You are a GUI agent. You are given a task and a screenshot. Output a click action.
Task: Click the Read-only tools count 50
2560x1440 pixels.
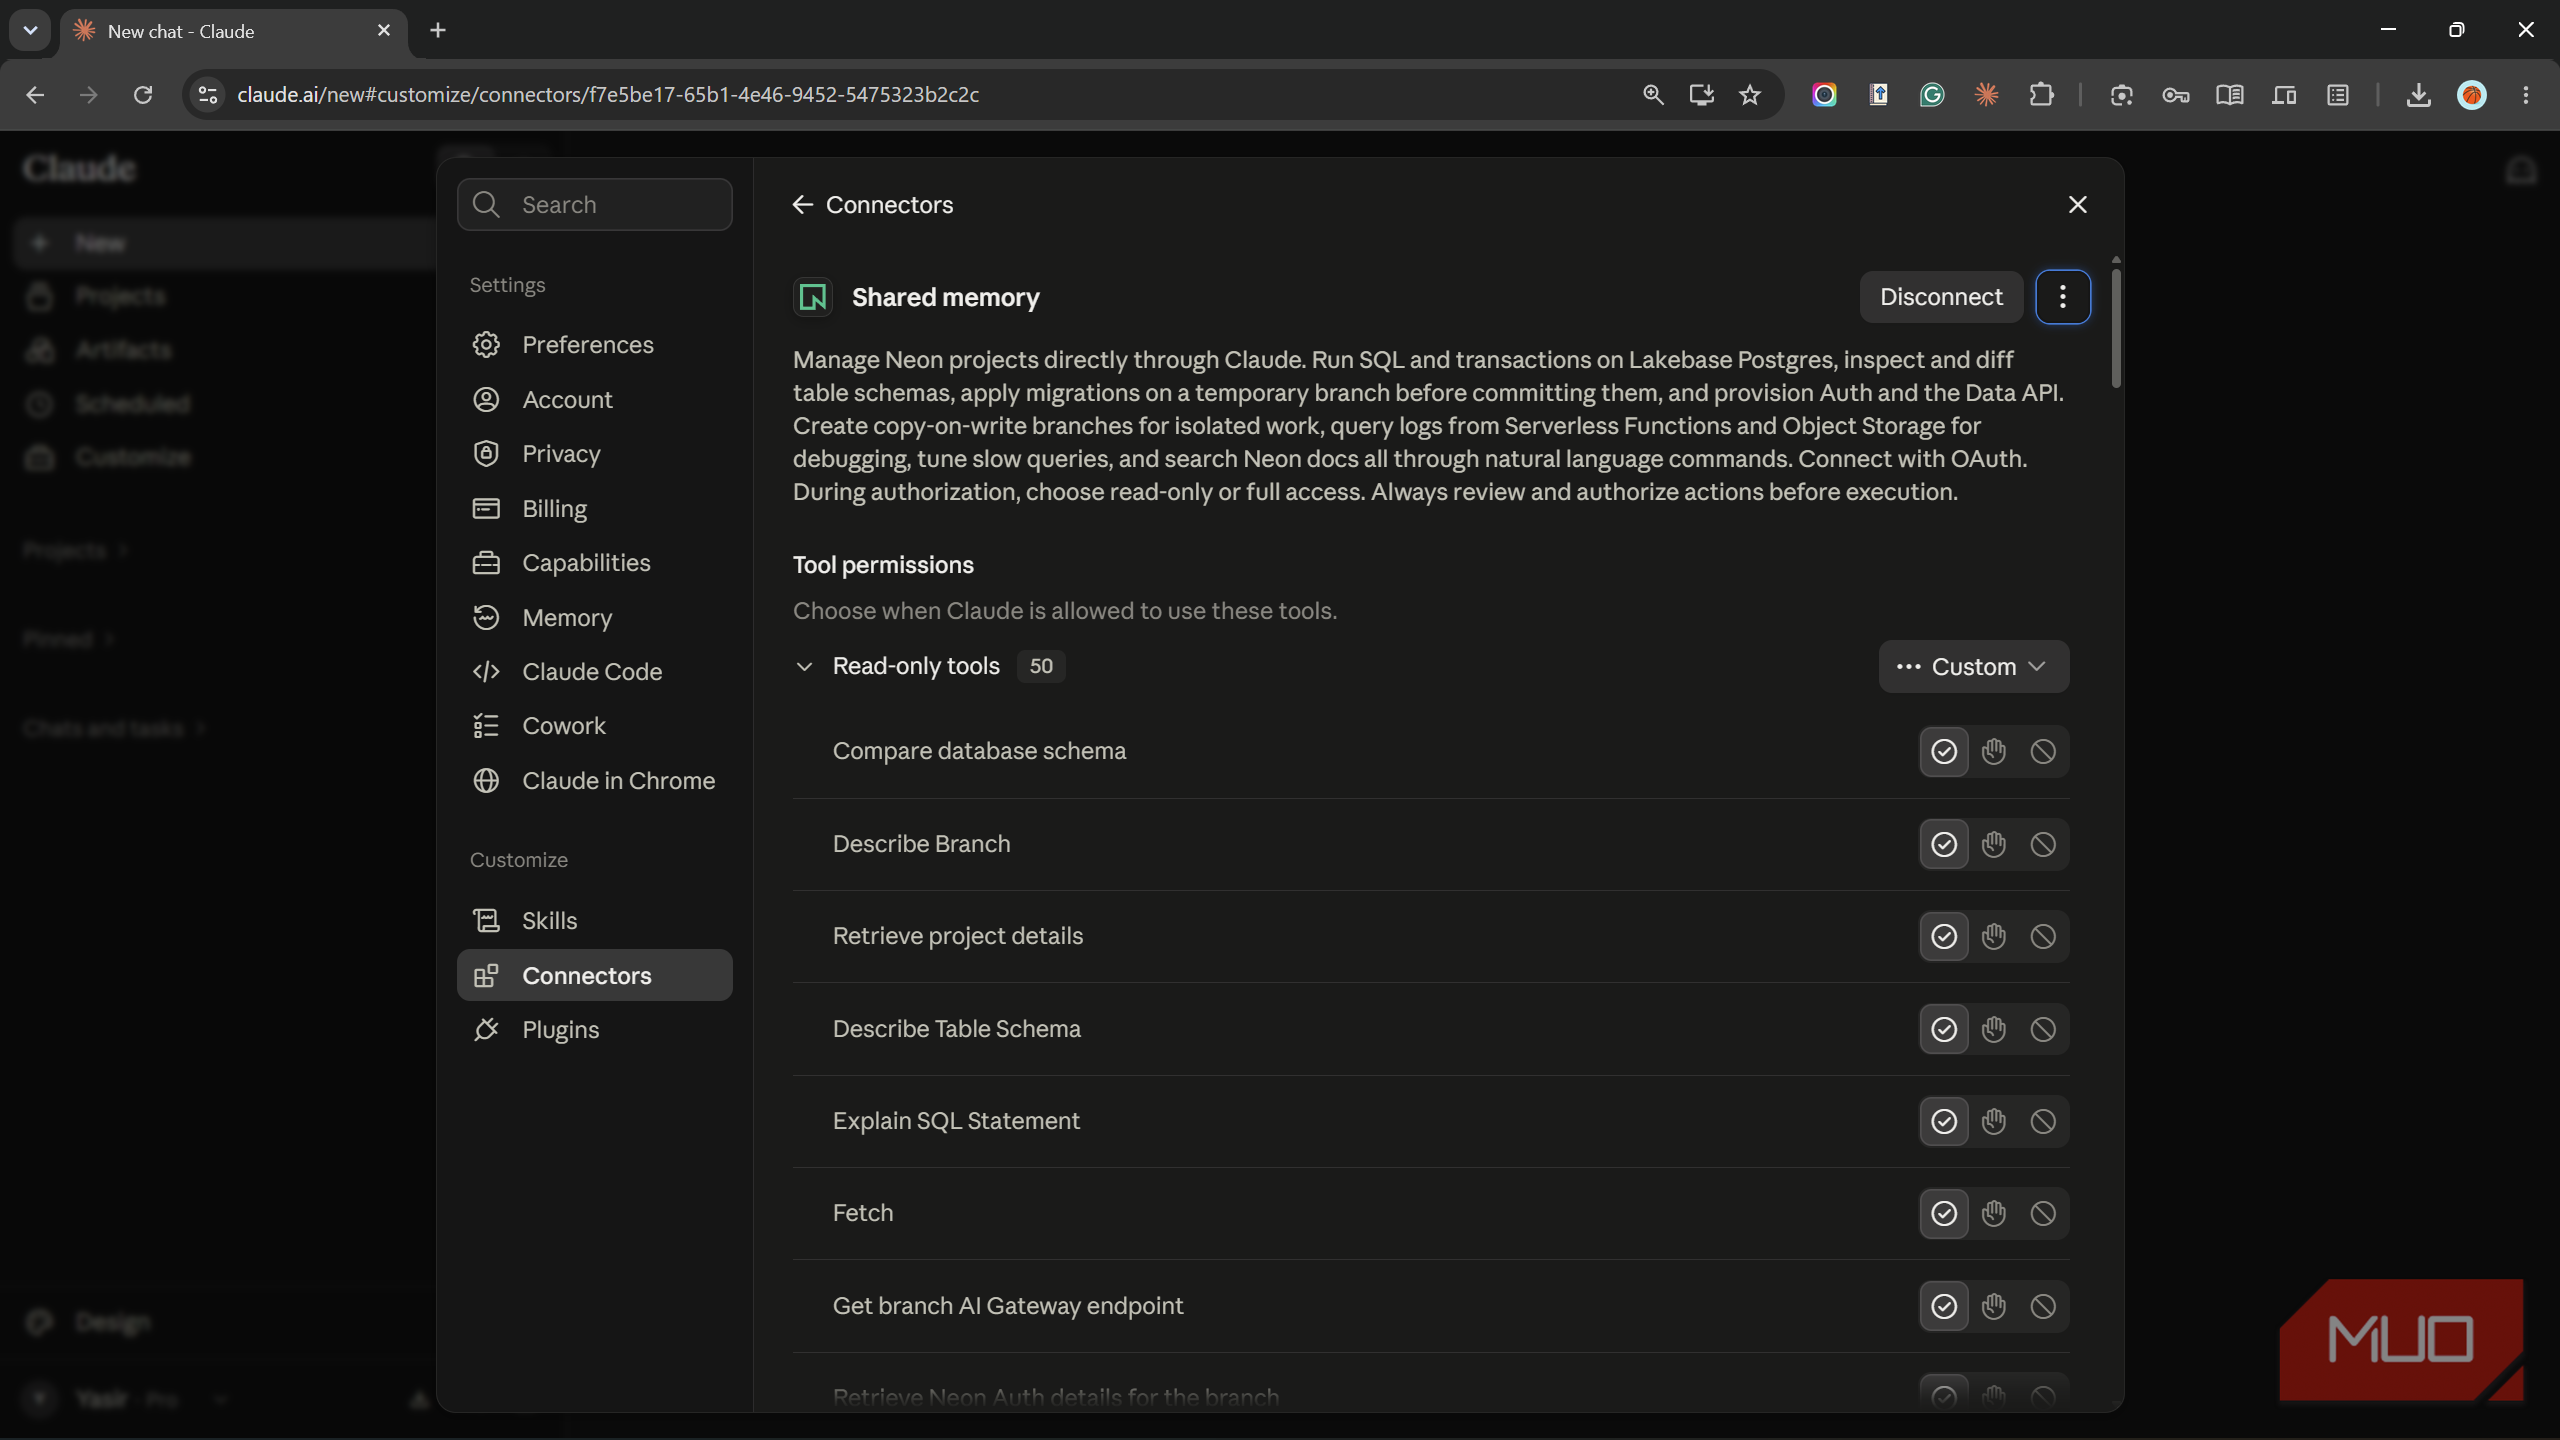pyautogui.click(x=1041, y=666)
